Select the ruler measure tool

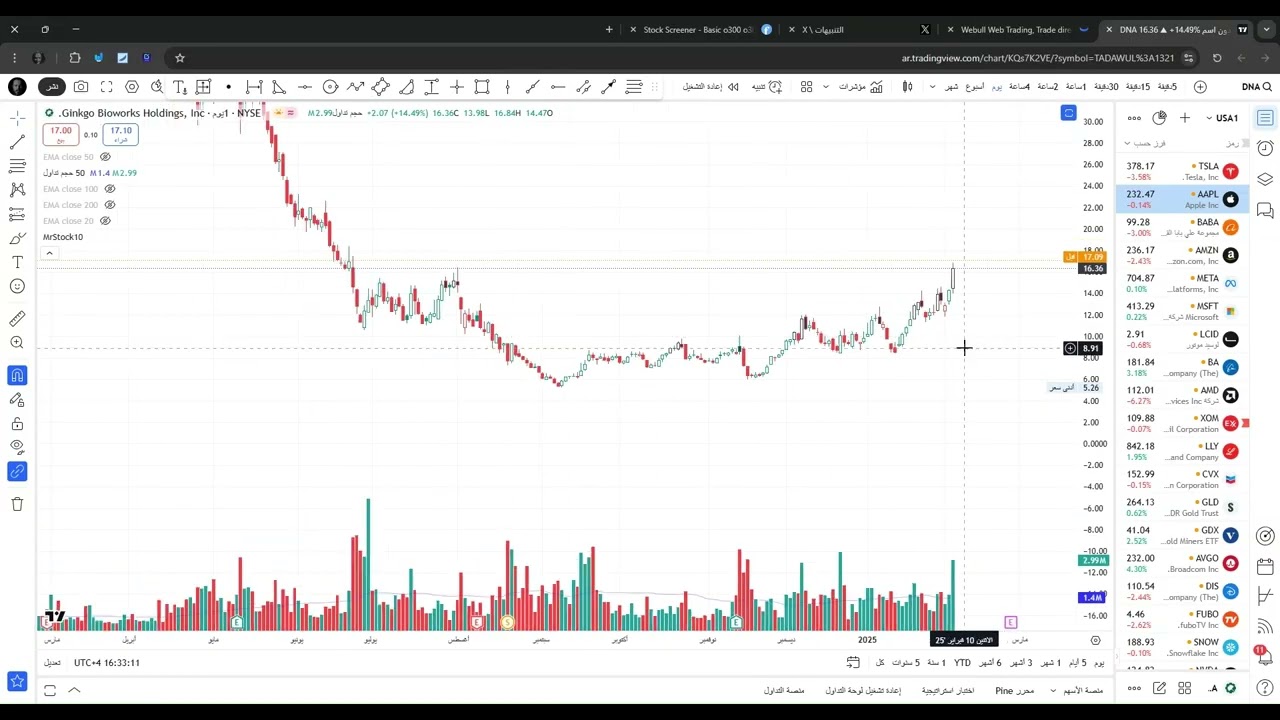click(17, 319)
